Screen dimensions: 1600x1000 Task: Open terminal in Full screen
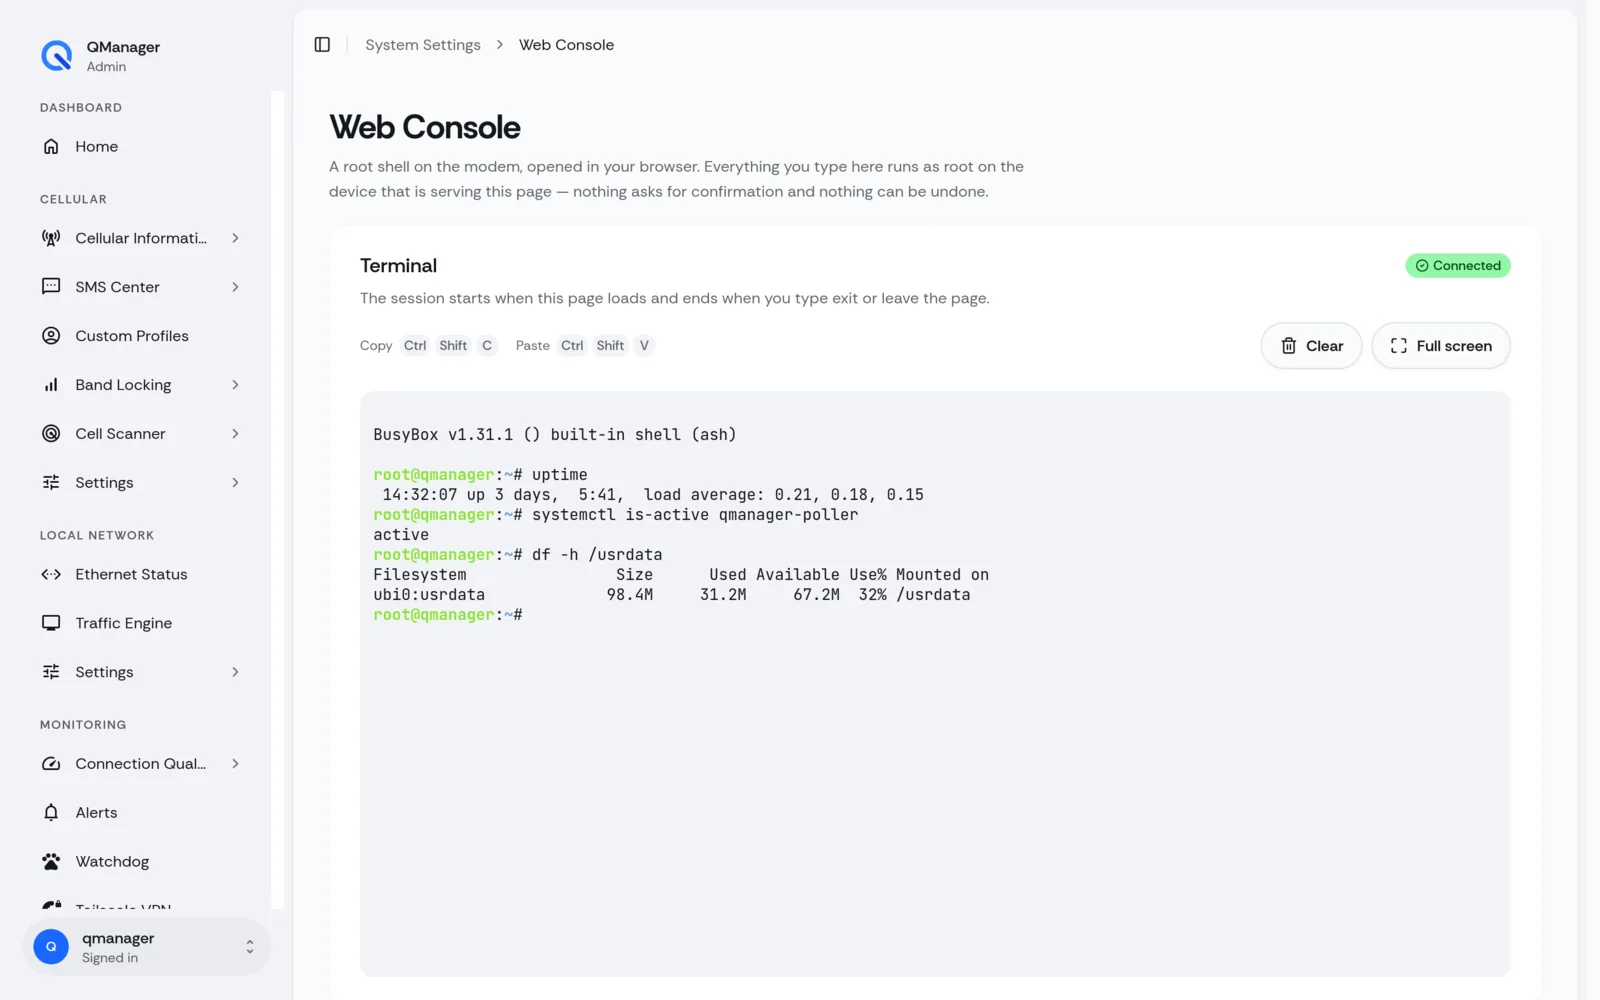[1441, 346]
